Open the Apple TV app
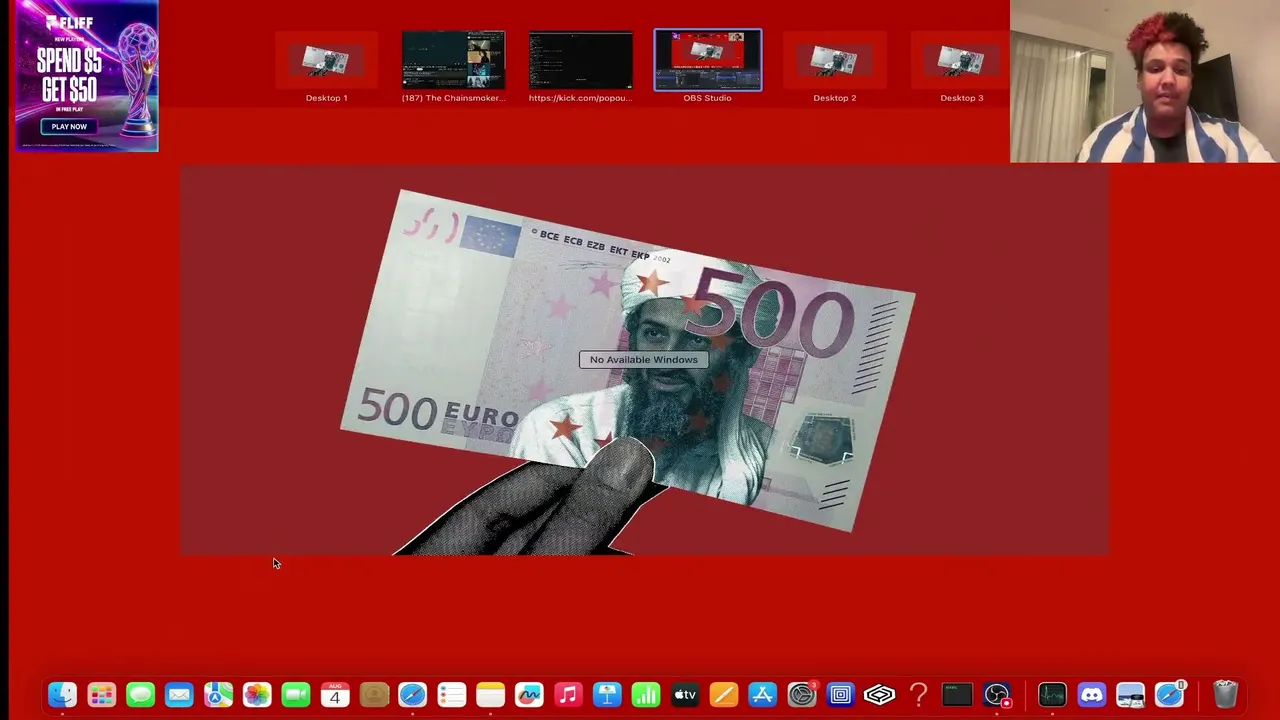Viewport: 1280px width, 720px height. [685, 694]
